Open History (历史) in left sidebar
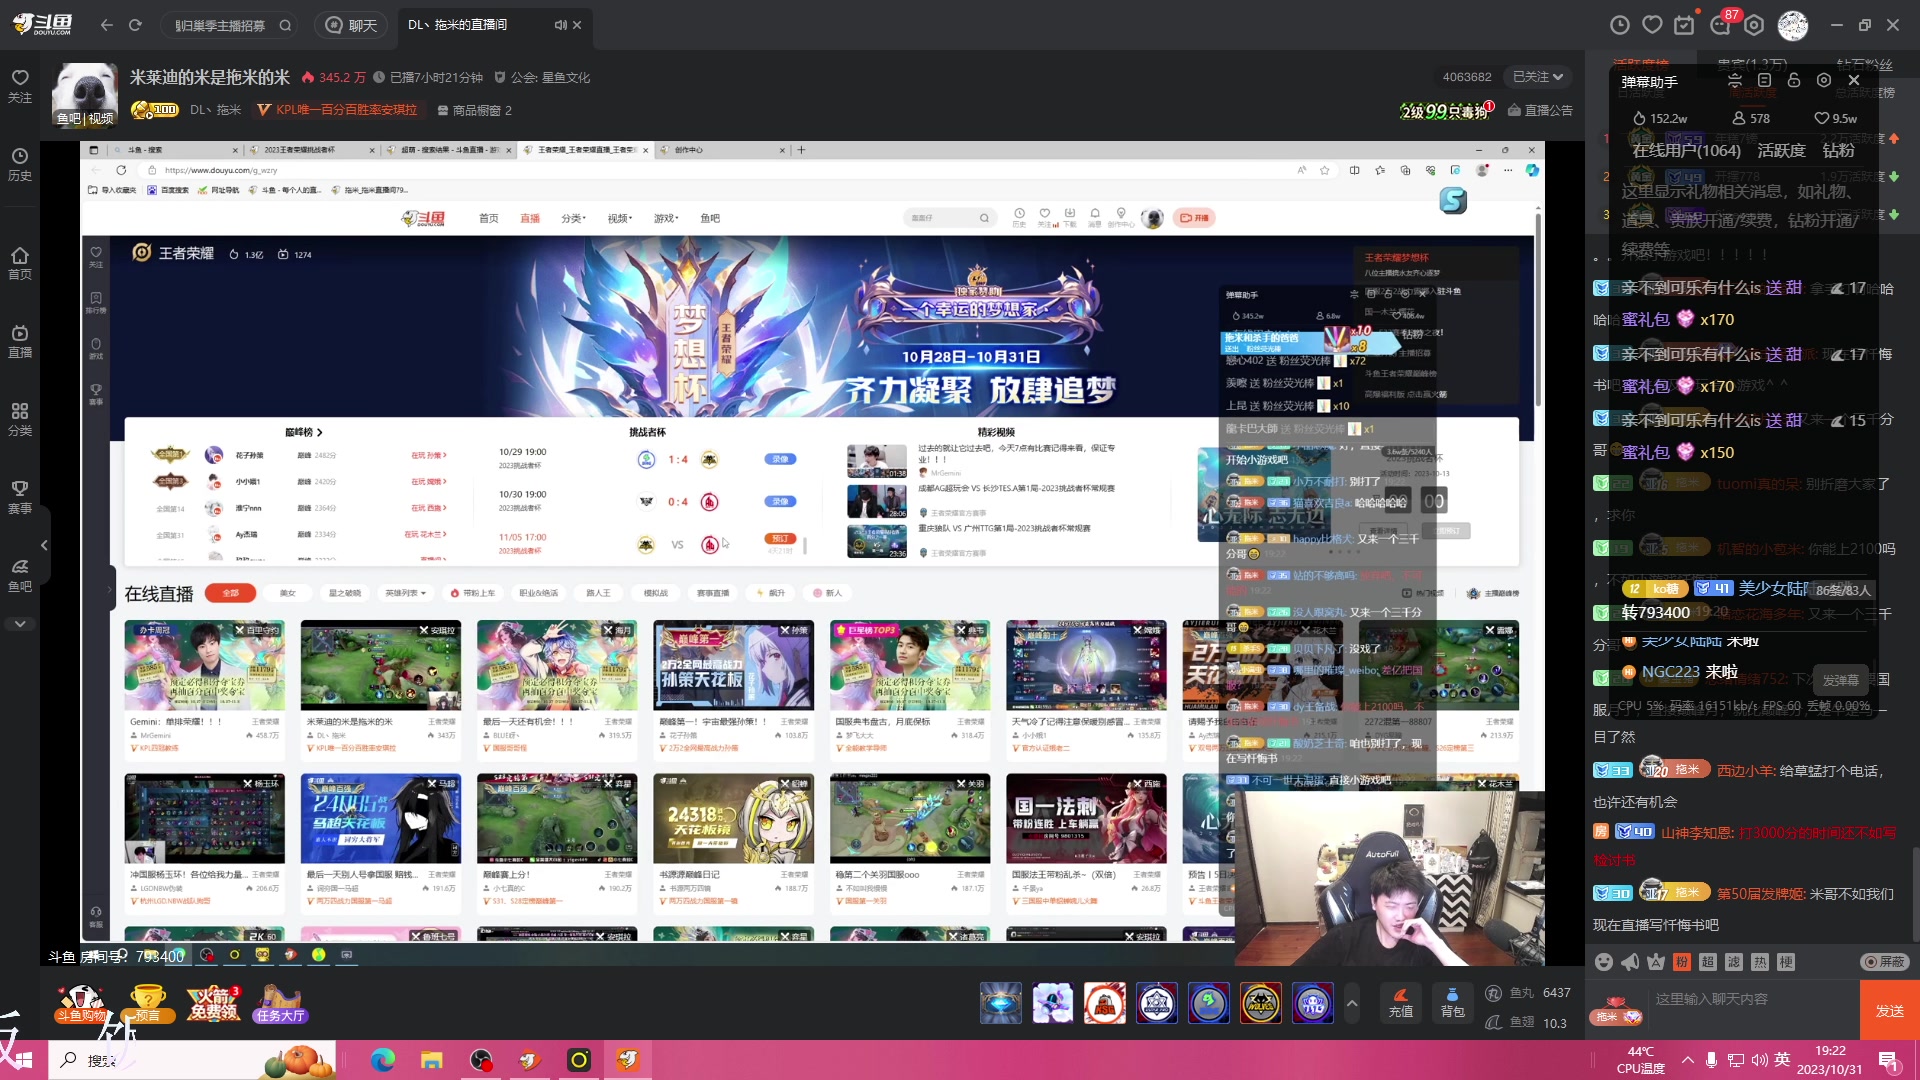Screen dimensions: 1920x1080 [20, 165]
